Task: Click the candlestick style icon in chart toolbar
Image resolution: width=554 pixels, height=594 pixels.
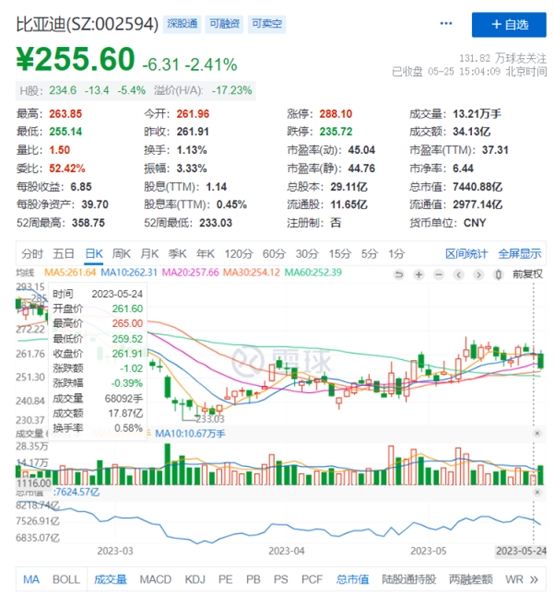Action: [499, 274]
